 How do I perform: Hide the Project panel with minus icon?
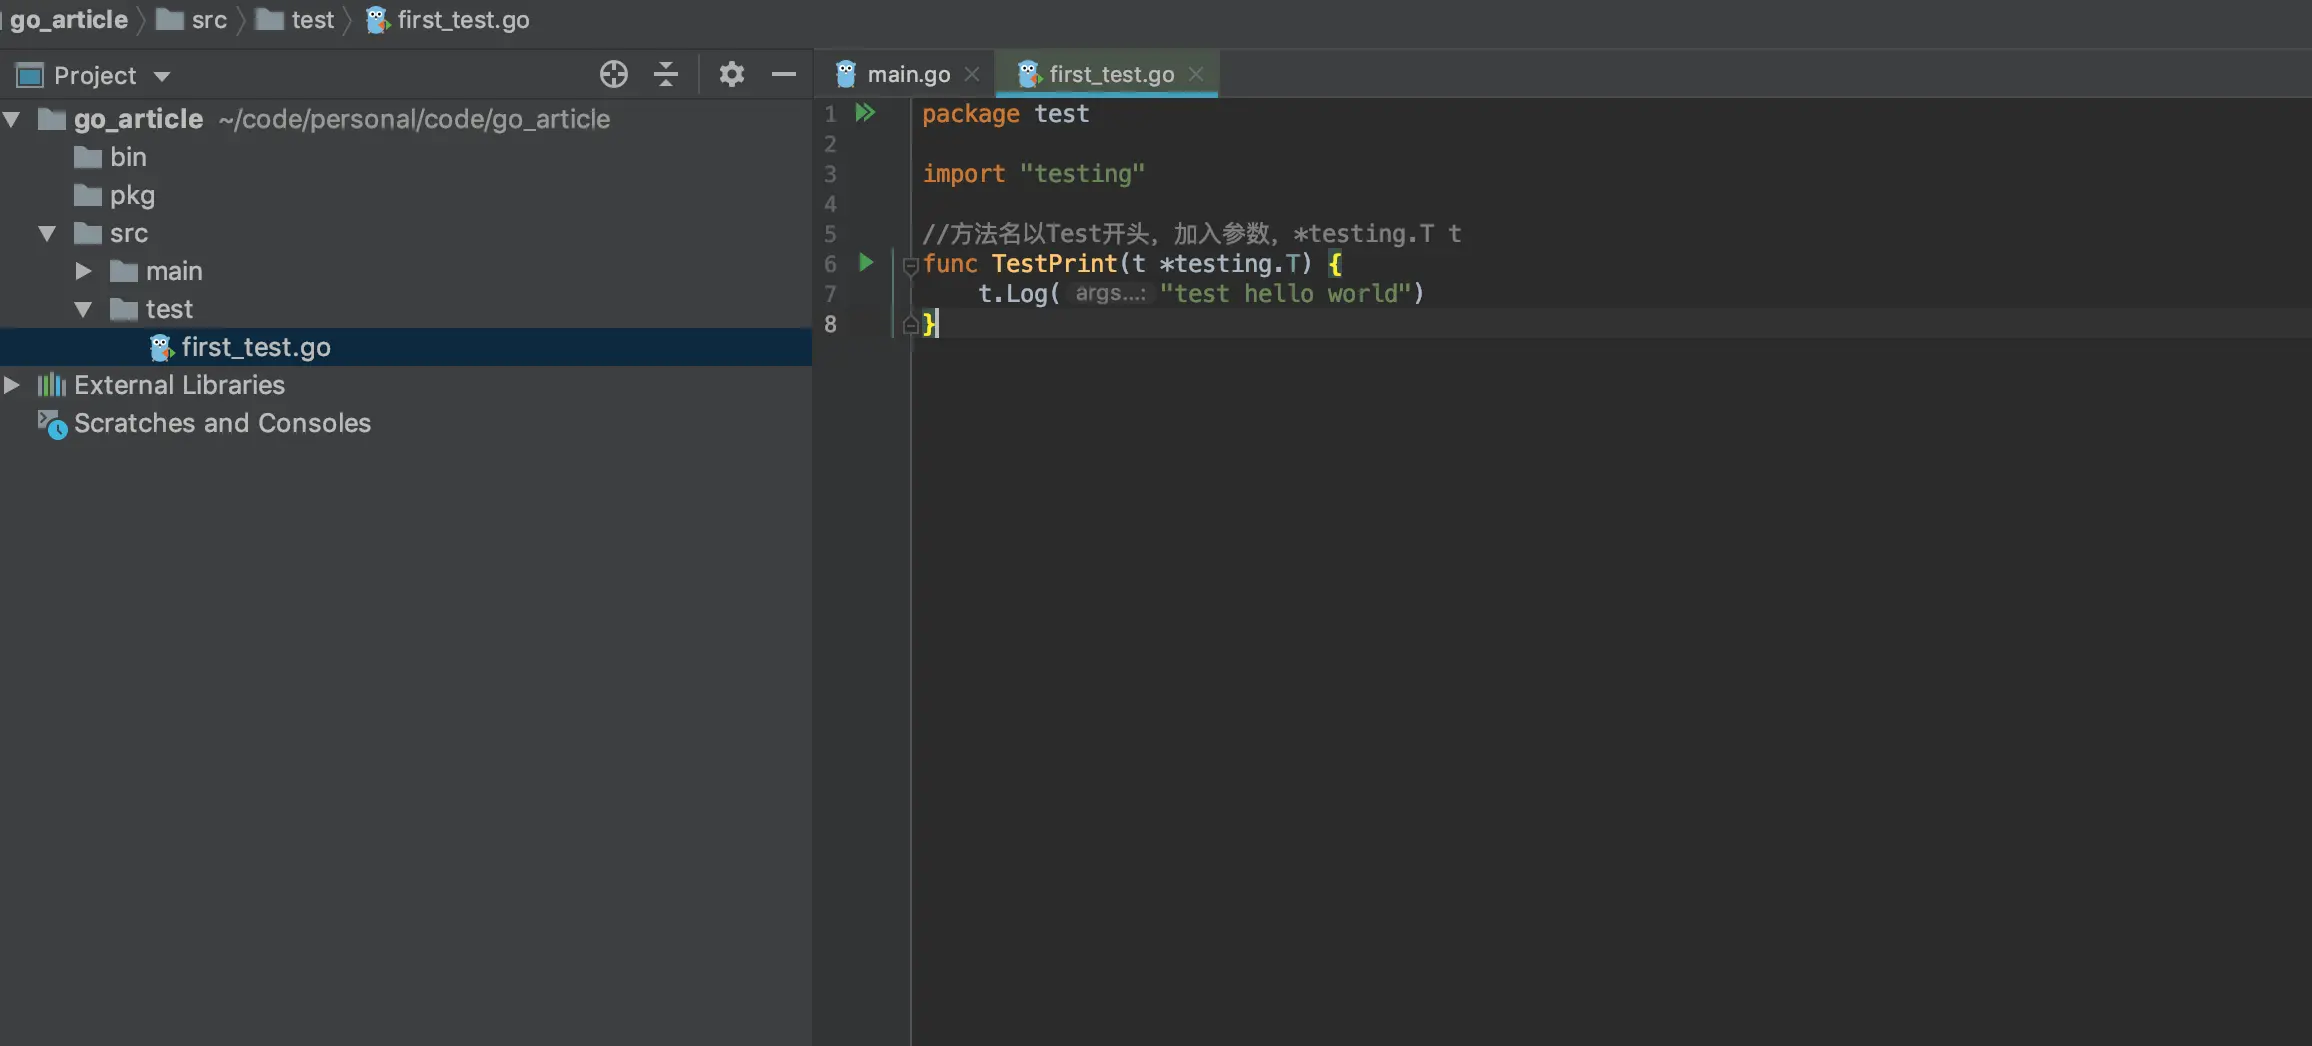(x=784, y=75)
